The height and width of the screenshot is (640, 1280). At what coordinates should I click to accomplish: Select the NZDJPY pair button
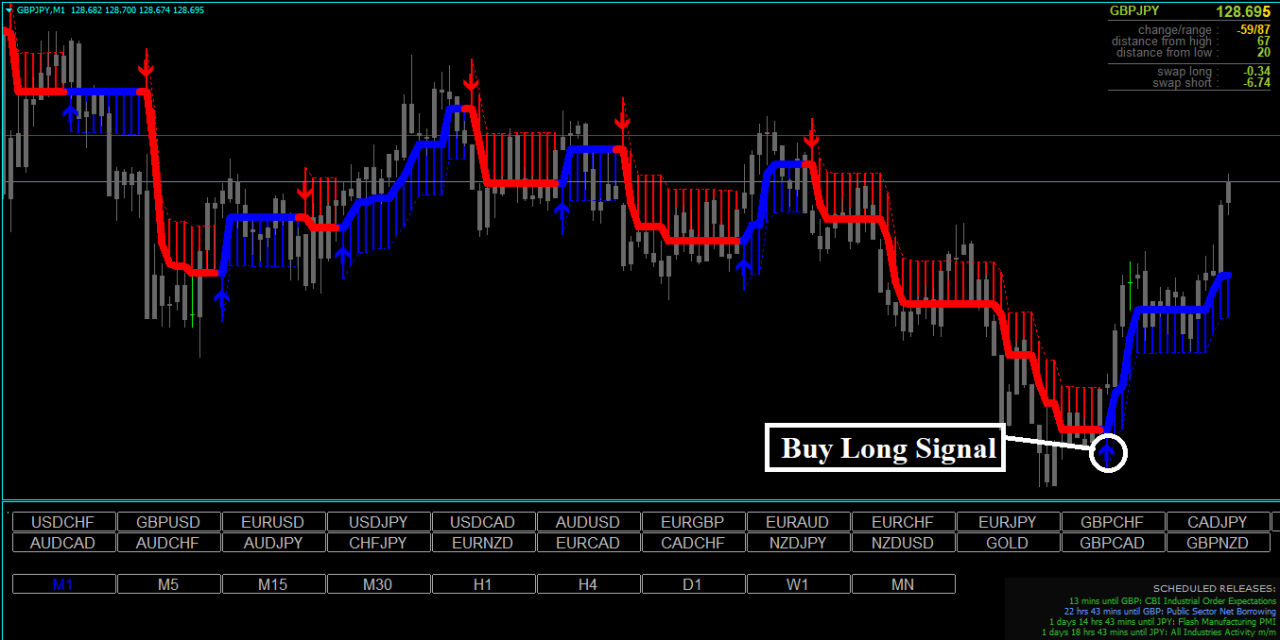point(798,543)
